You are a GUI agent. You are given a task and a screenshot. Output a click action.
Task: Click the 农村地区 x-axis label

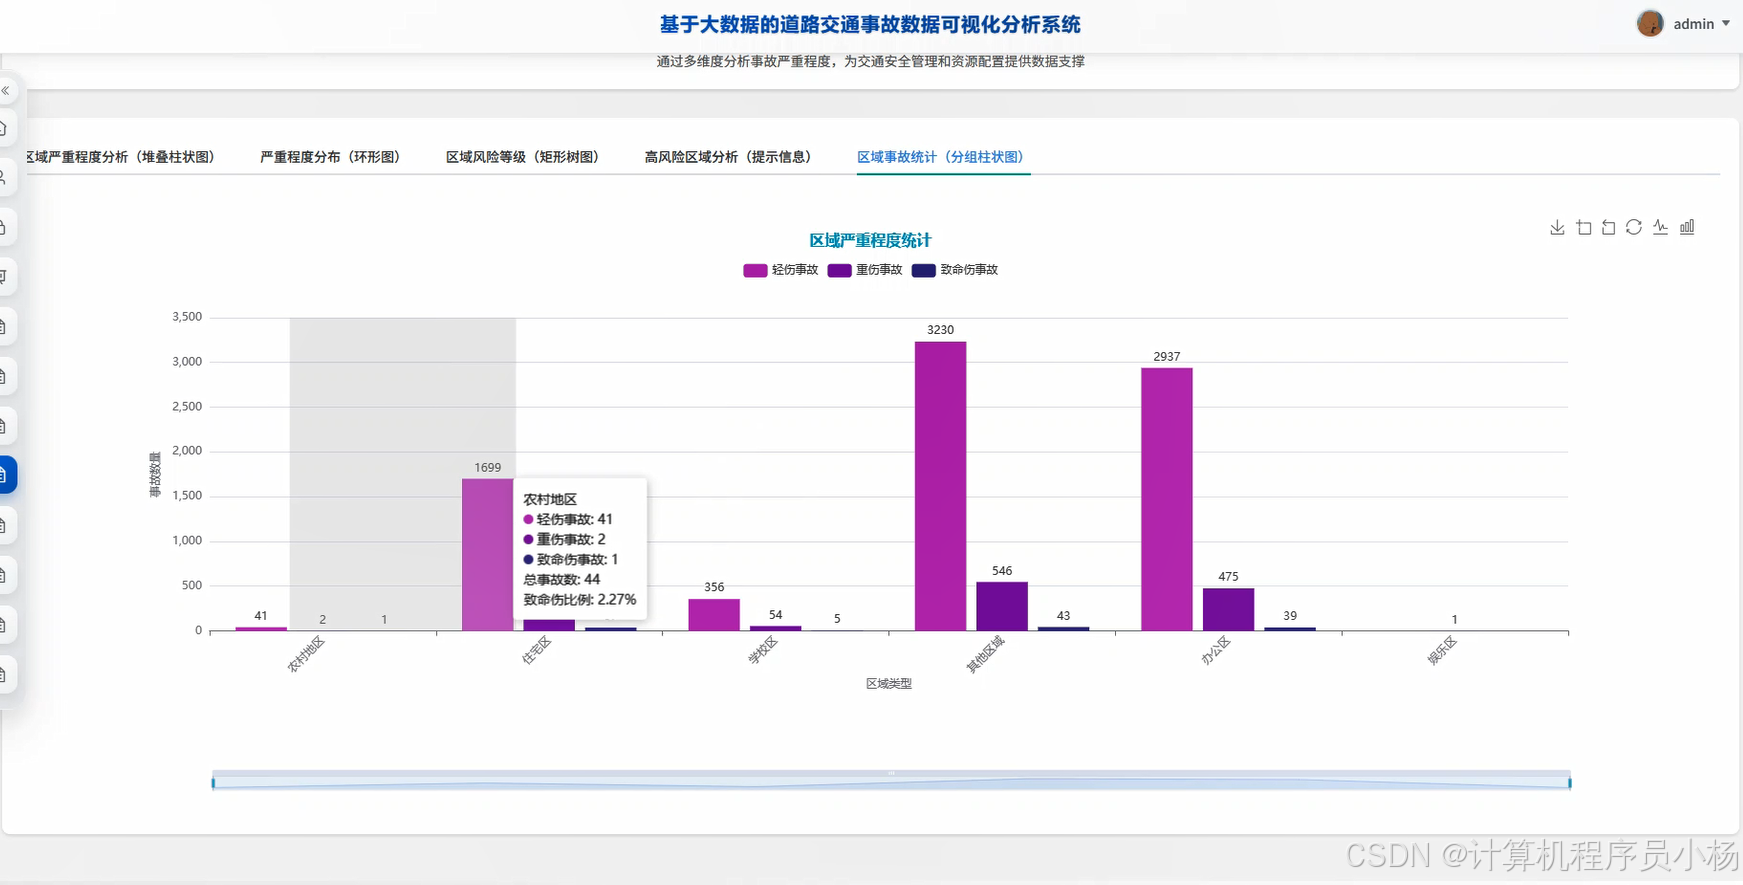click(306, 654)
